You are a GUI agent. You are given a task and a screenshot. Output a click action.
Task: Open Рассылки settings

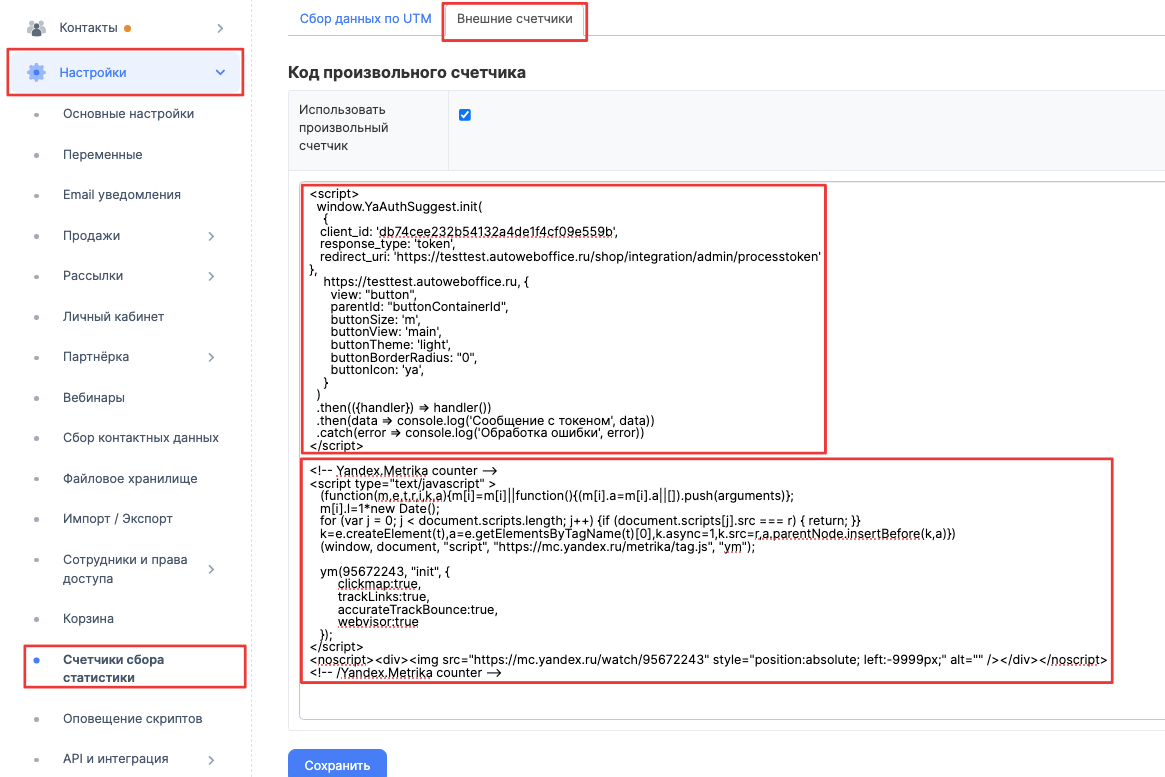93,276
